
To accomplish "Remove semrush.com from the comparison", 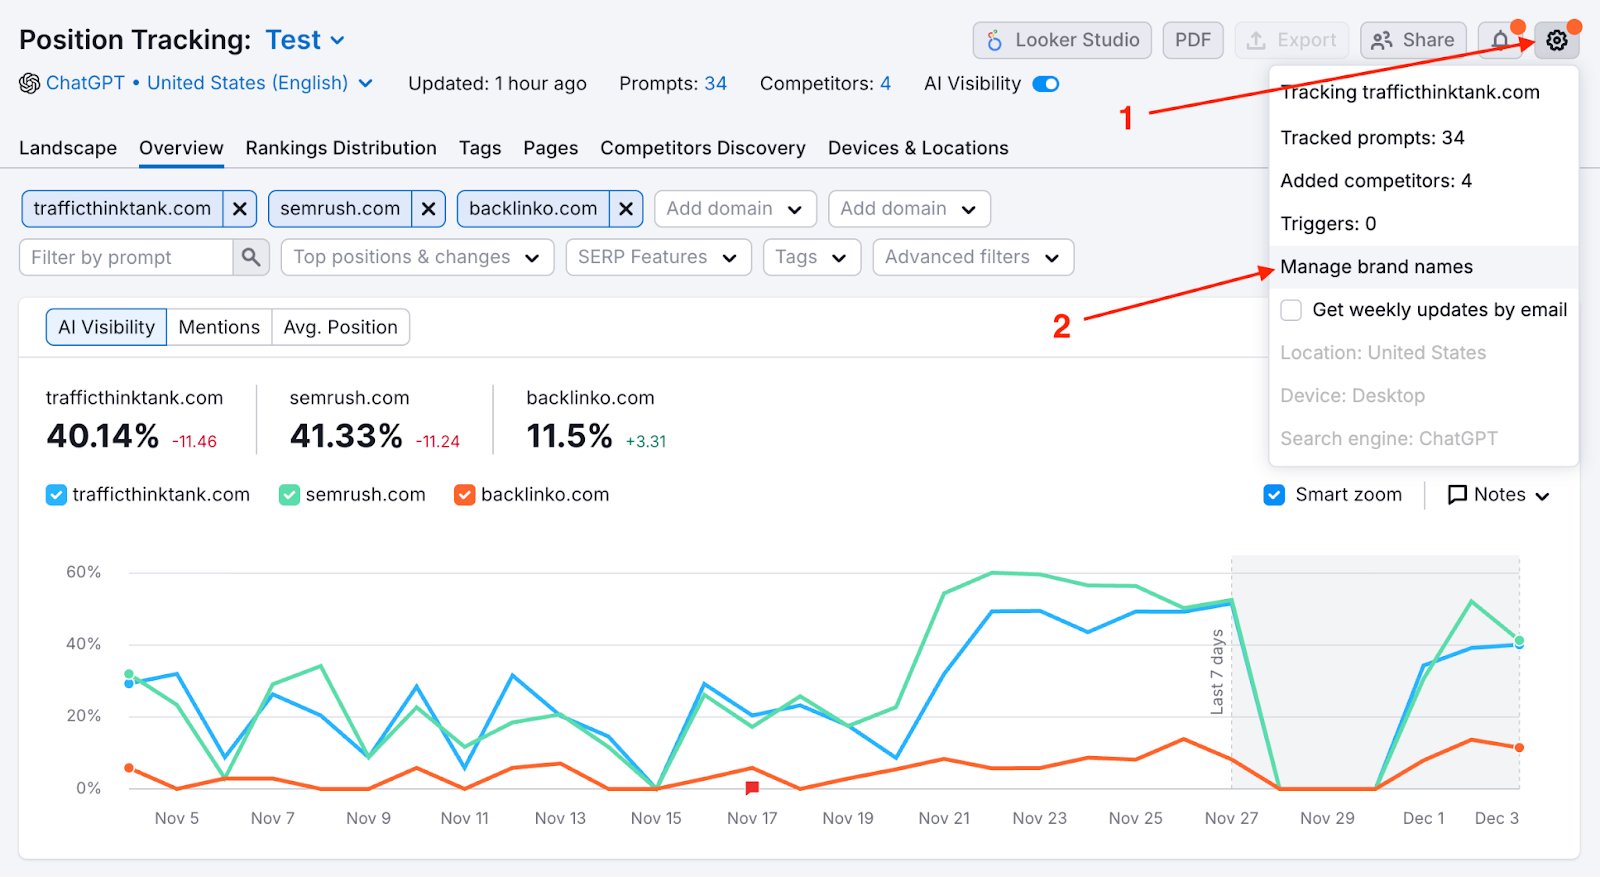I will point(428,209).
